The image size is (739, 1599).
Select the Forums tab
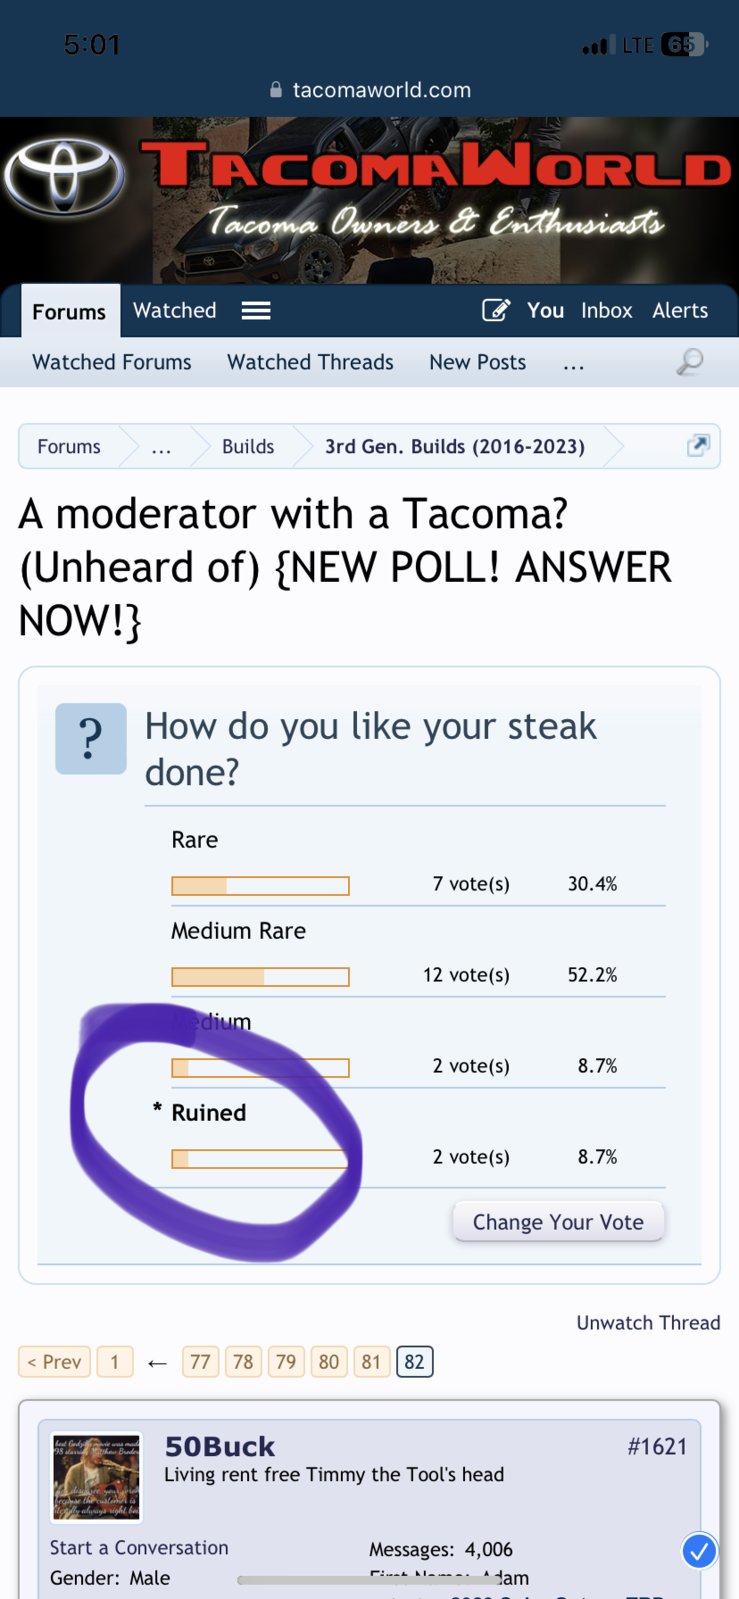tap(69, 312)
